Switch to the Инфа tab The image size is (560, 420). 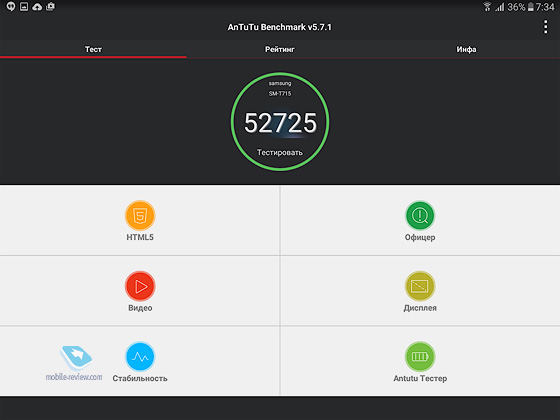[466, 49]
